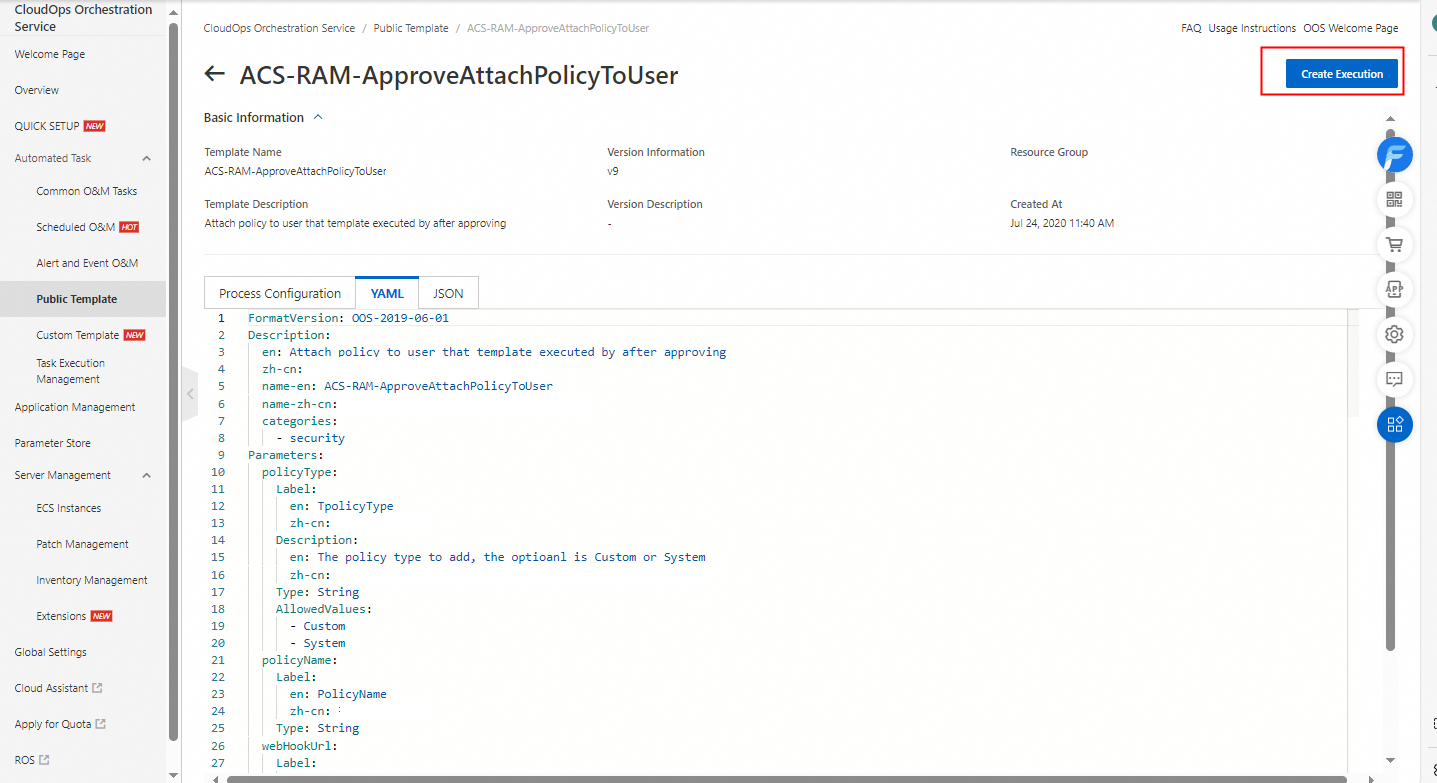Open the feedback chat bubble icon
The width and height of the screenshot is (1437, 783).
point(1395,379)
